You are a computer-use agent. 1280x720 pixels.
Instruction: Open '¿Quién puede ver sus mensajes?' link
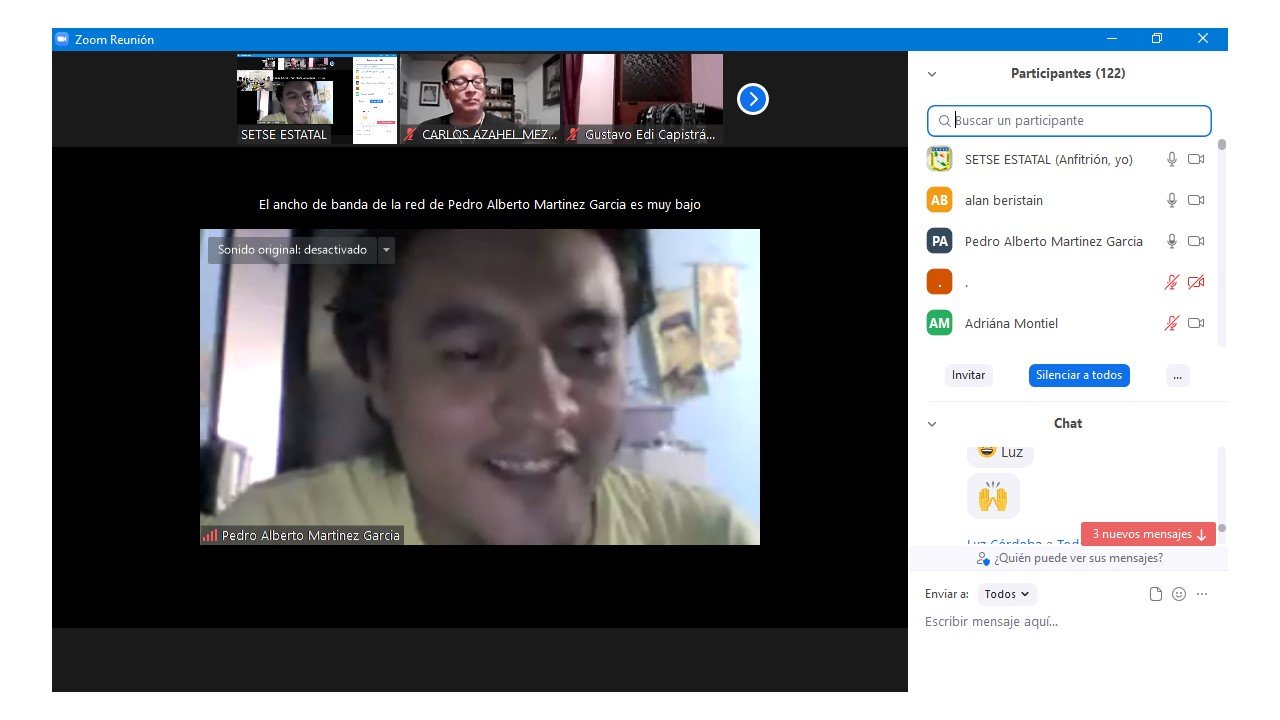click(x=1078, y=558)
